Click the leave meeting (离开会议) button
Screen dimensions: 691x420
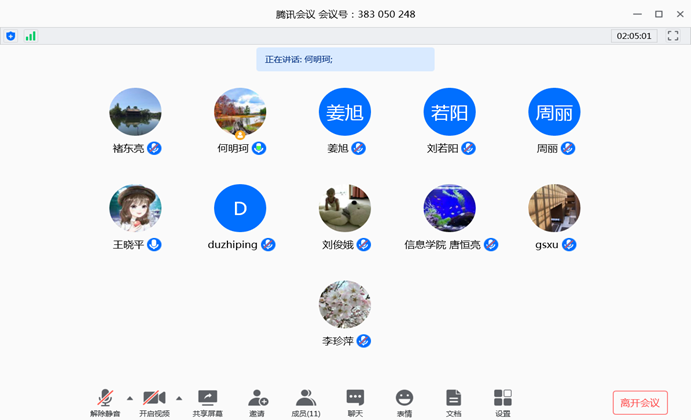(640, 403)
